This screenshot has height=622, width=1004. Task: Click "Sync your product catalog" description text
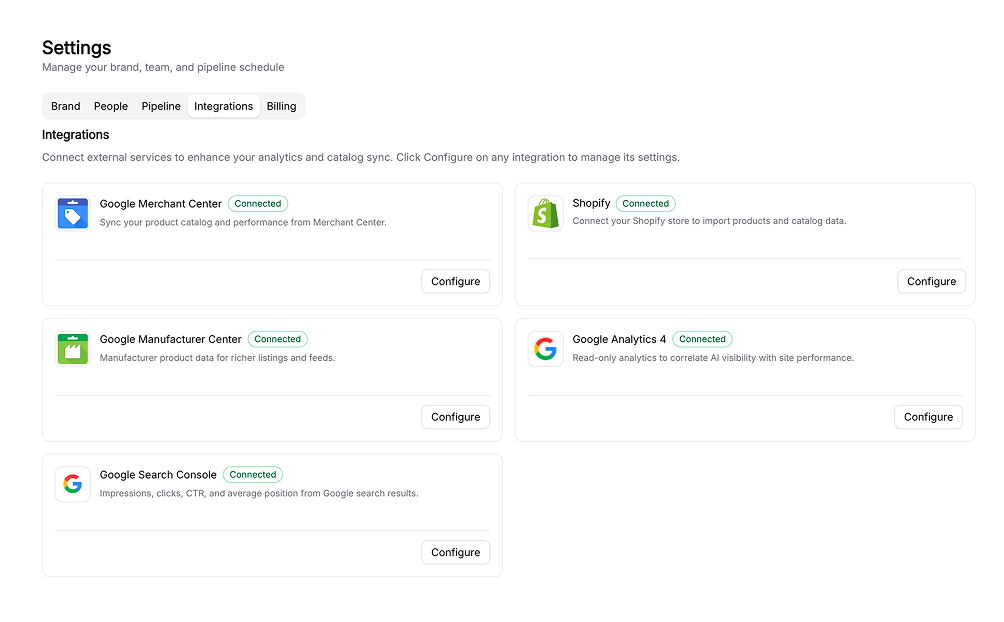tap(243, 222)
